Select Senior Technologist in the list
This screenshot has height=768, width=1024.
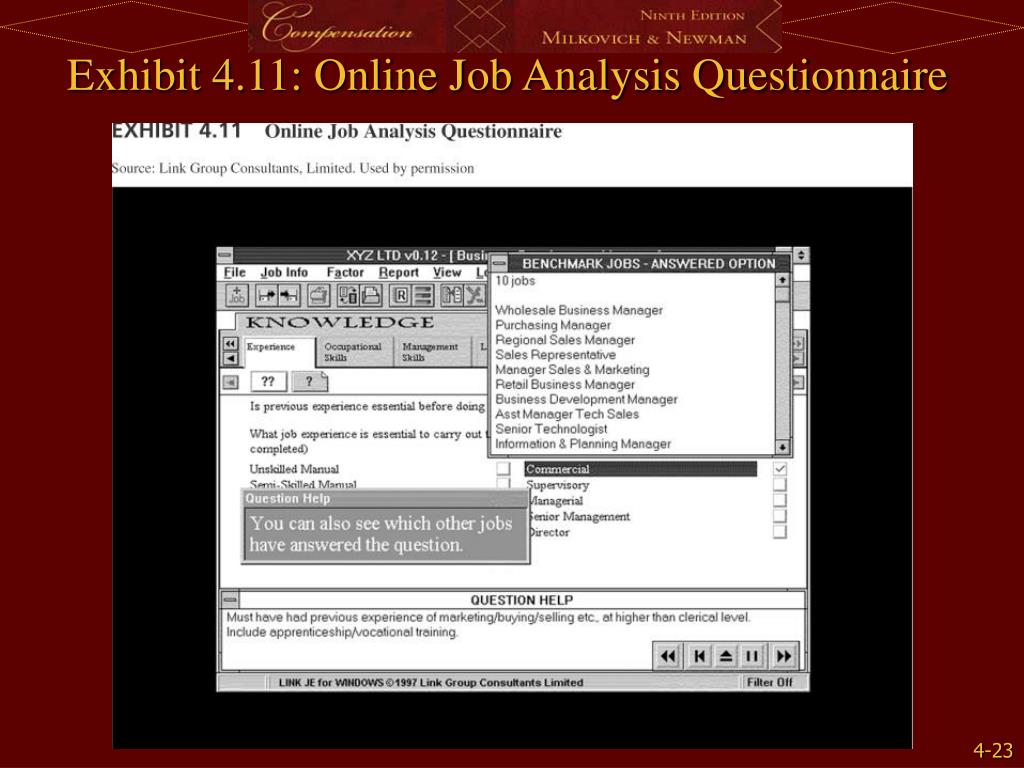point(551,429)
